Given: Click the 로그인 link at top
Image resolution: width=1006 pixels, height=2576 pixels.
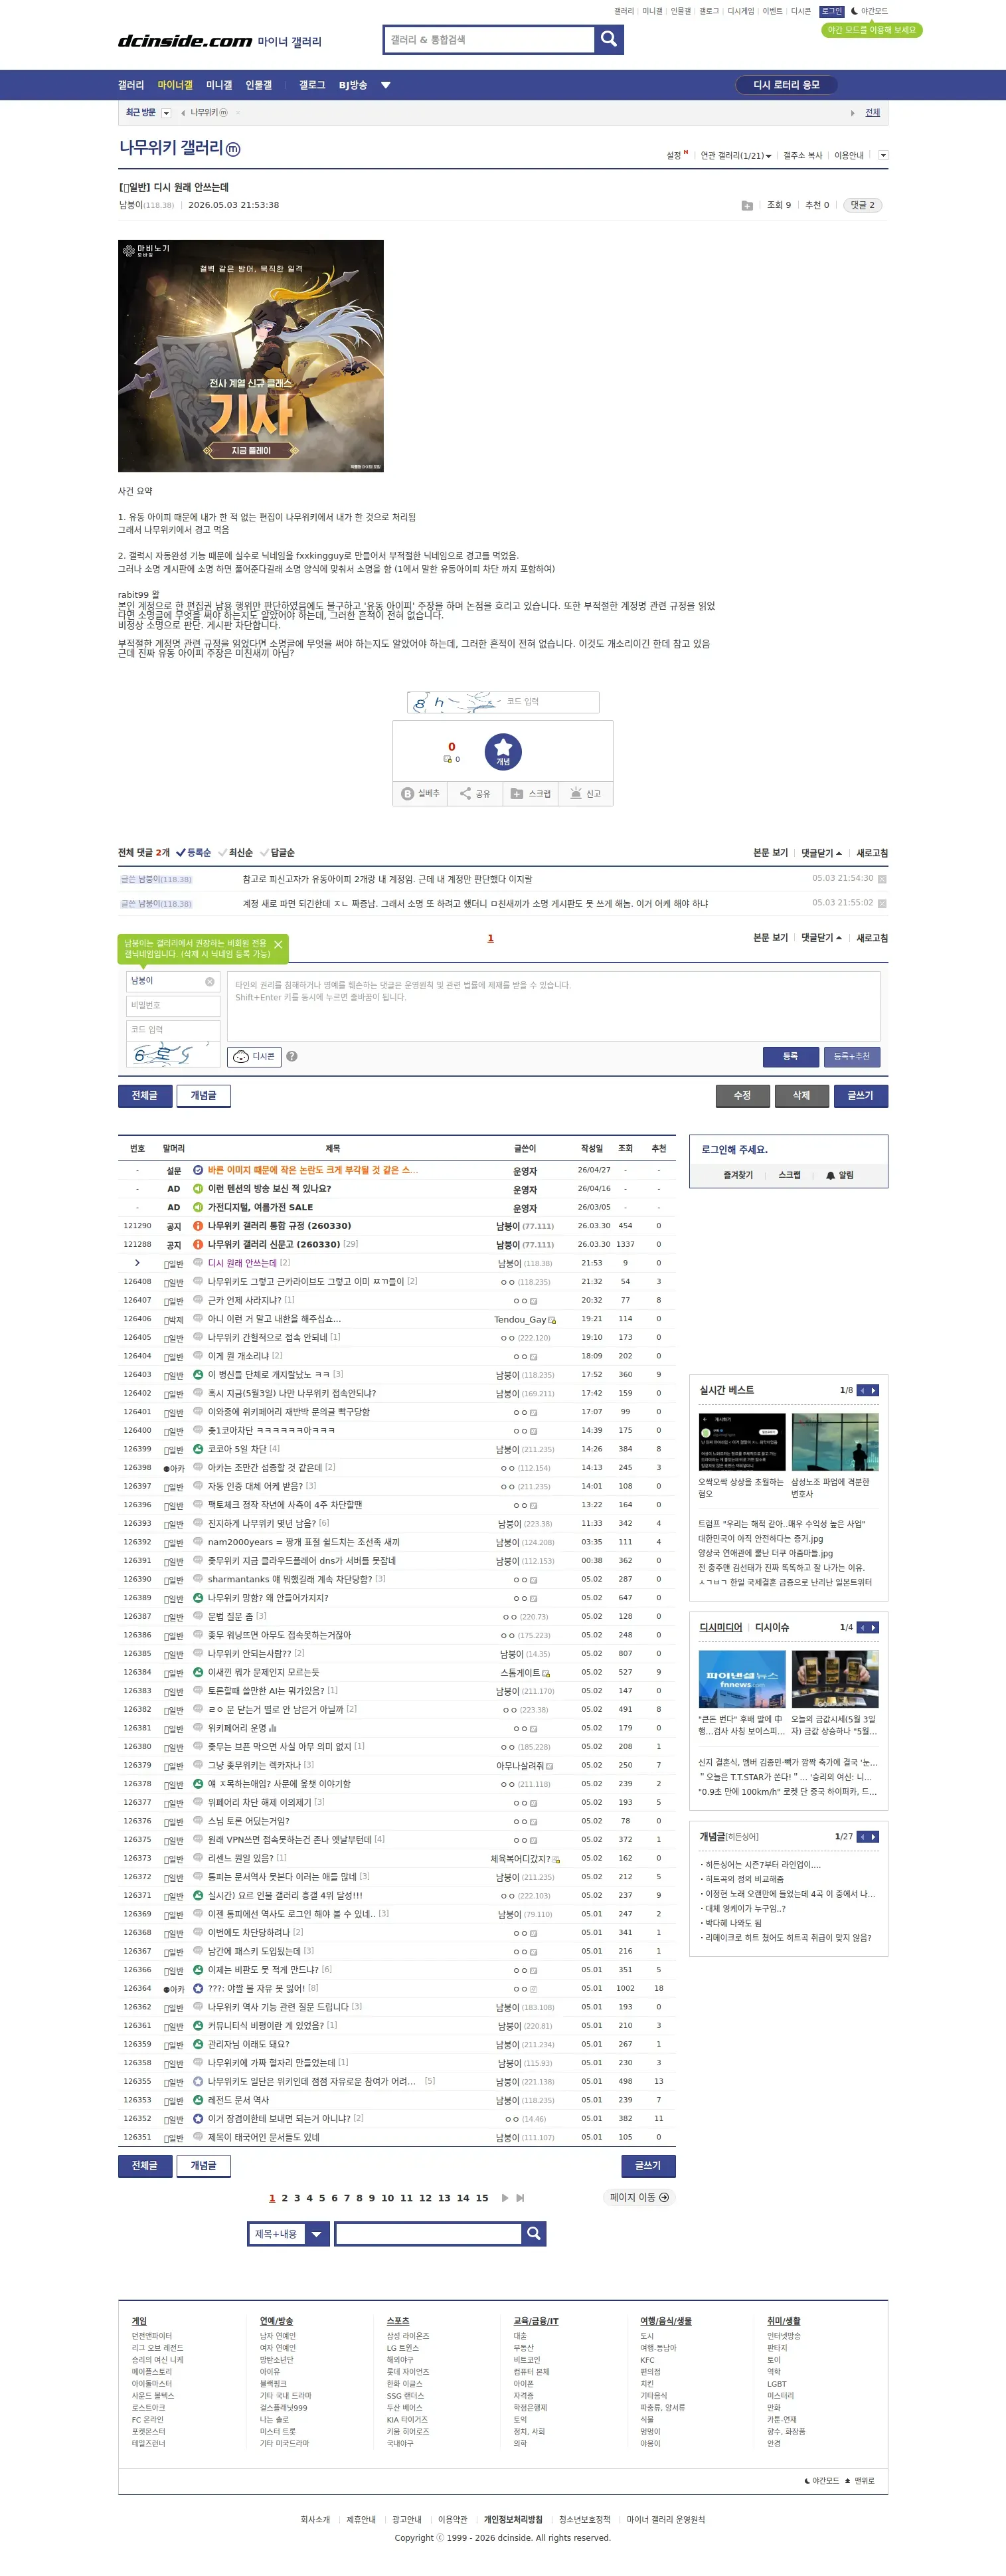Looking at the screenshot, I should click(832, 11).
